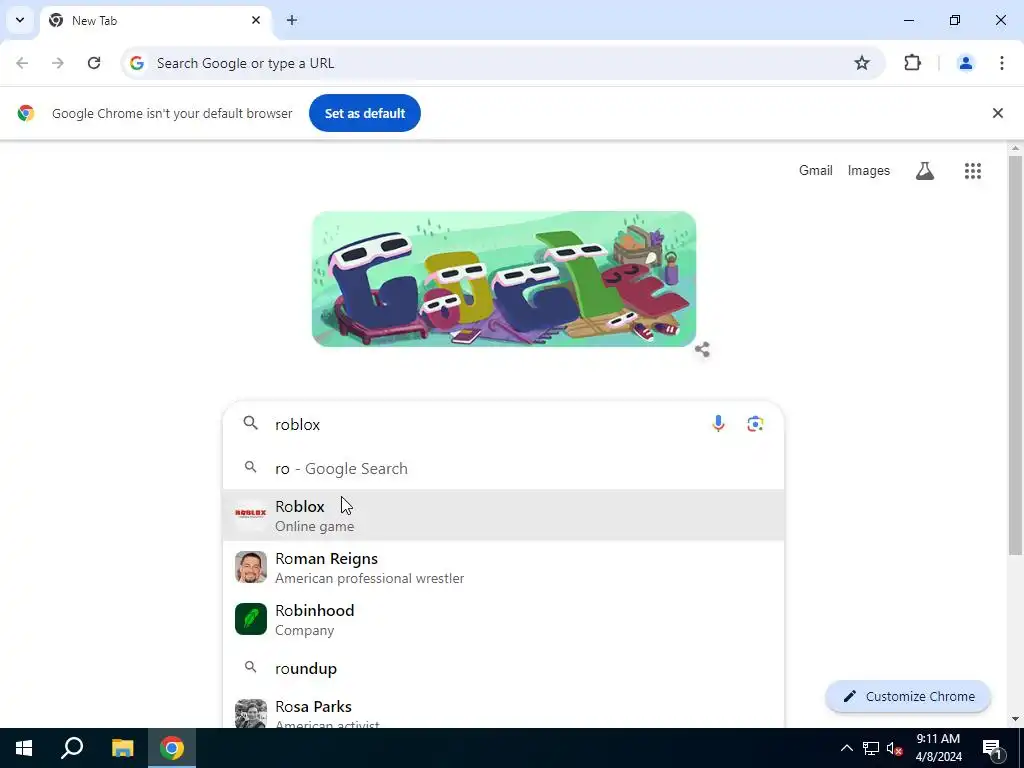The height and width of the screenshot is (768, 1024).
Task: Open the Chrome profile avatar
Action: point(965,63)
